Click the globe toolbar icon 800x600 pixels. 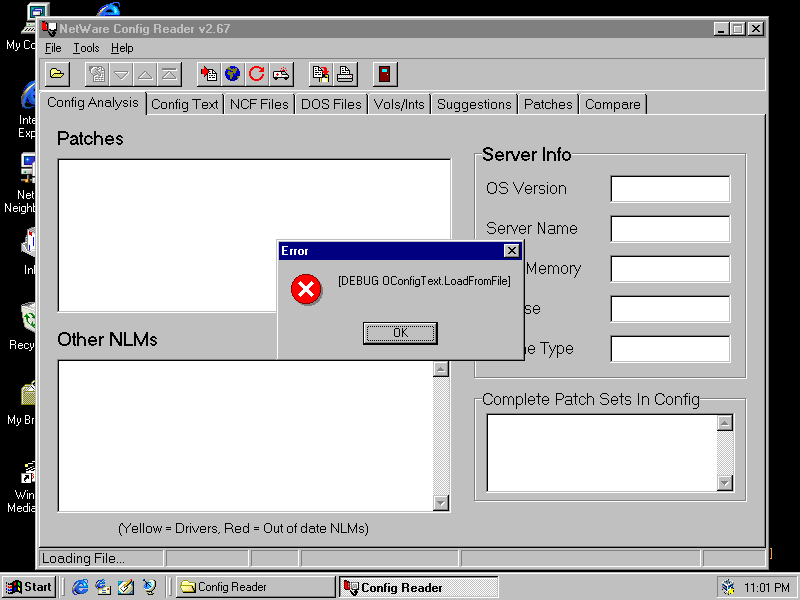(233, 74)
